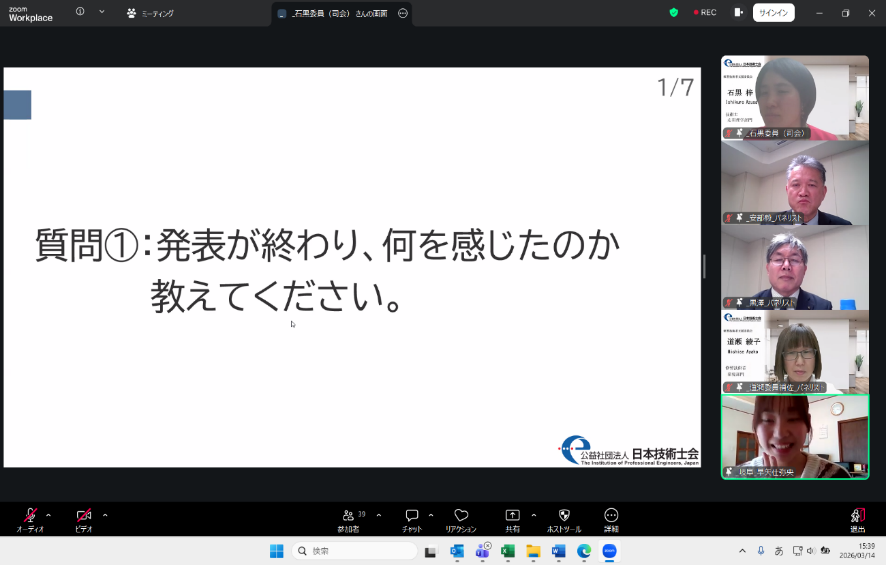Screen dimensions: 886x565
Task: Open the shared-screen options ellipsis menu
Action: [x=403, y=14]
